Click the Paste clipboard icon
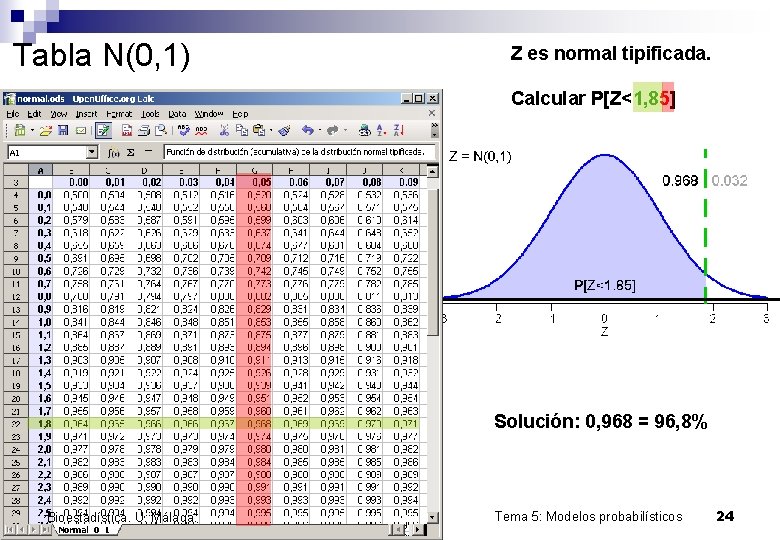Image resolution: width=780 pixels, height=540 pixels. point(259,130)
